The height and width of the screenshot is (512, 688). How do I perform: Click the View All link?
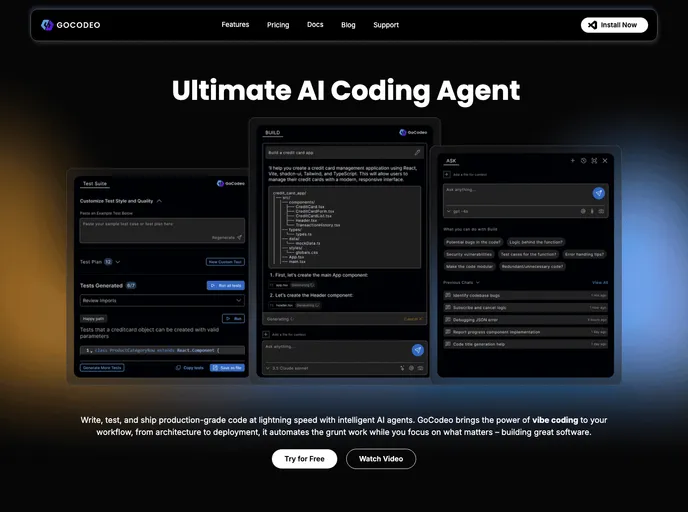(x=600, y=283)
